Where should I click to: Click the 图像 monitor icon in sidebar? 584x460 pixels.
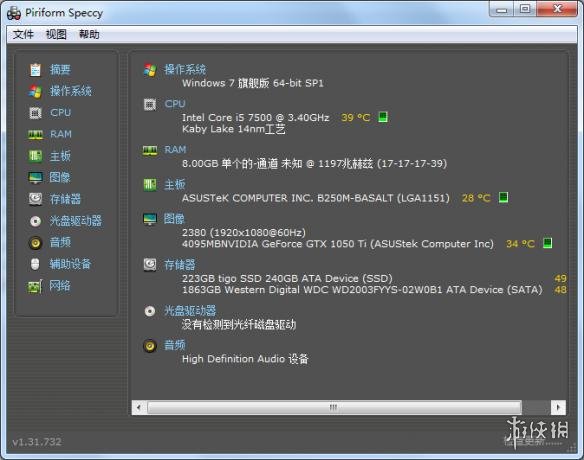[x=35, y=178]
